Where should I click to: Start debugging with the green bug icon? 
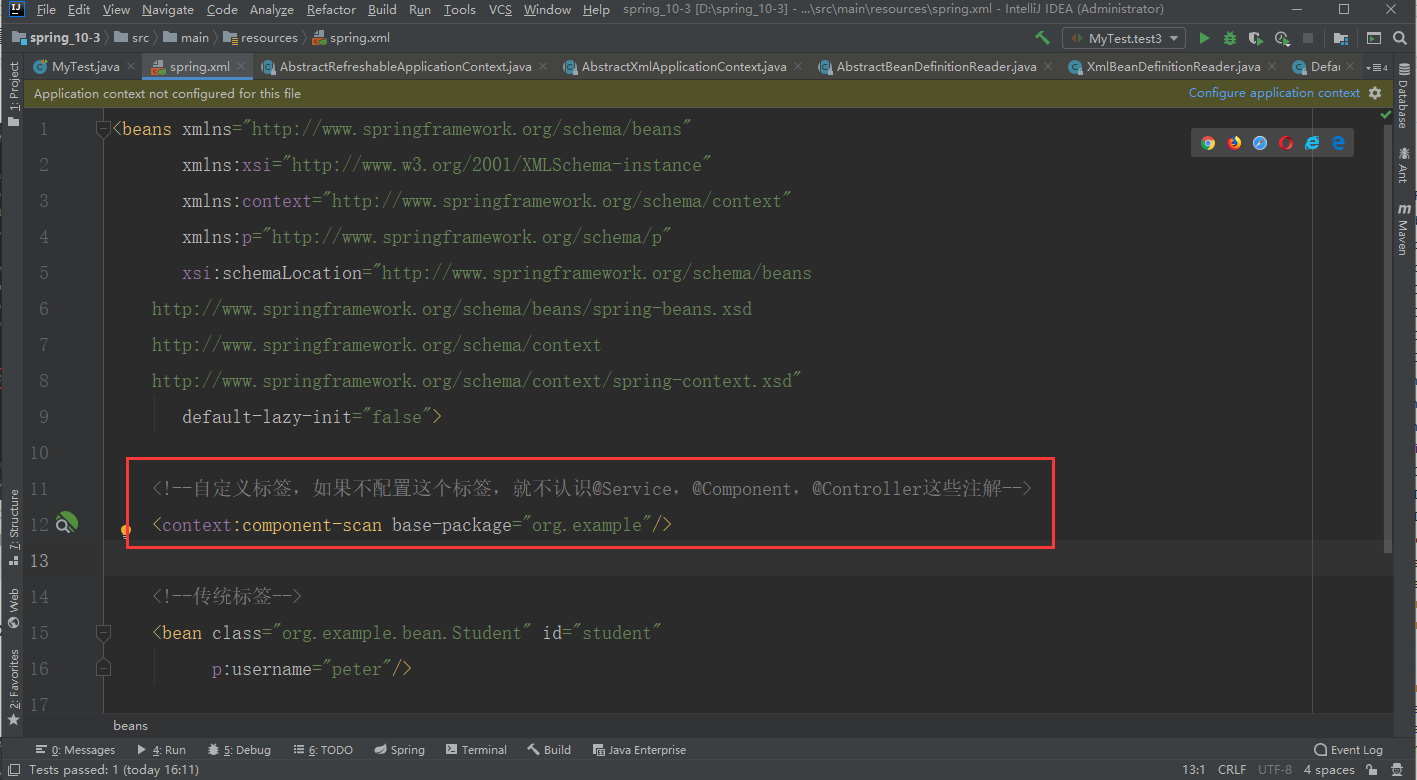click(1230, 38)
